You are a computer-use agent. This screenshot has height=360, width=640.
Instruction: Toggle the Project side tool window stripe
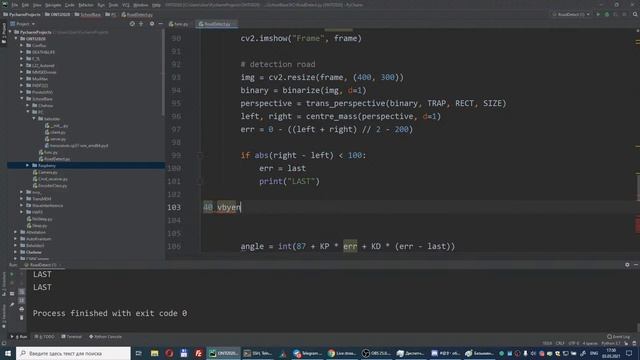point(4,33)
